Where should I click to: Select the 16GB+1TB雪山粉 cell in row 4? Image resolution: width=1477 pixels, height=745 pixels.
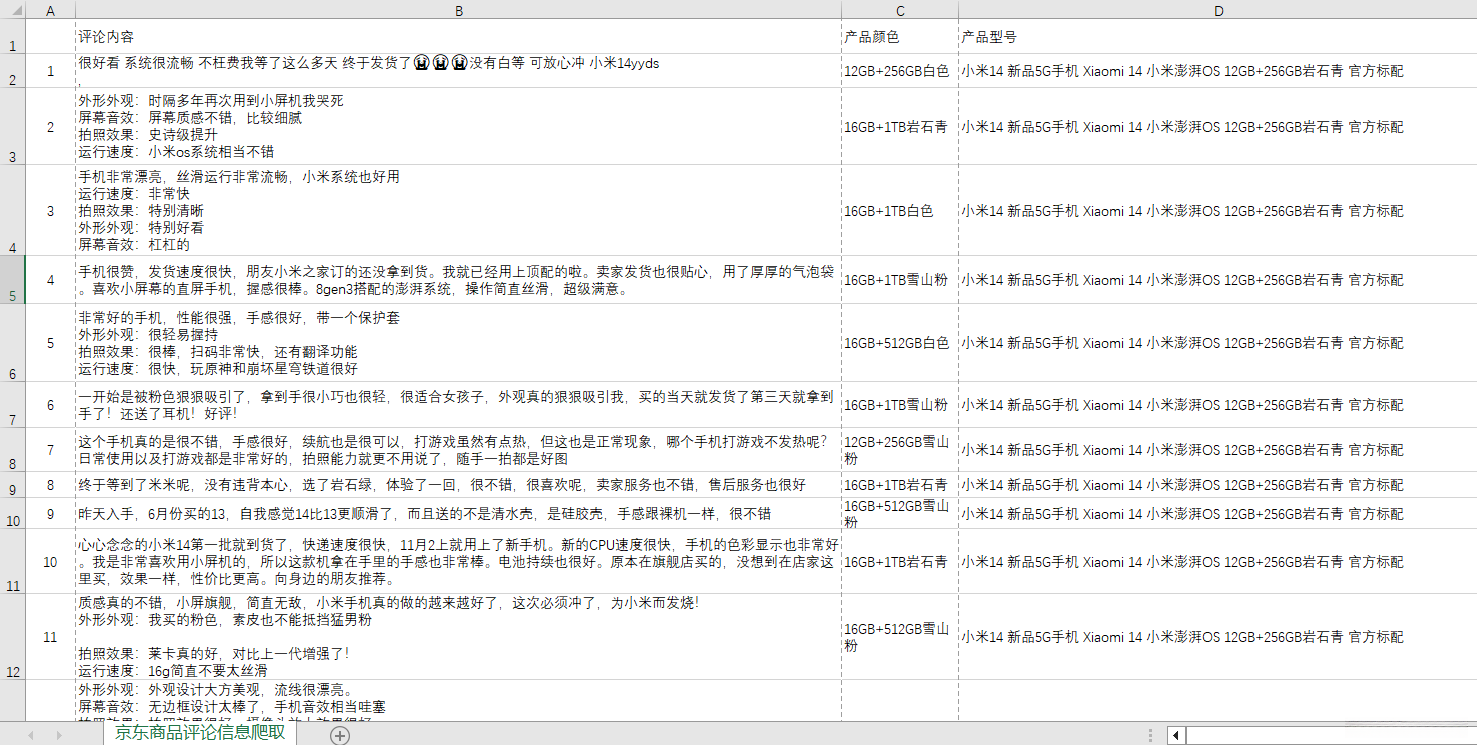pos(898,281)
